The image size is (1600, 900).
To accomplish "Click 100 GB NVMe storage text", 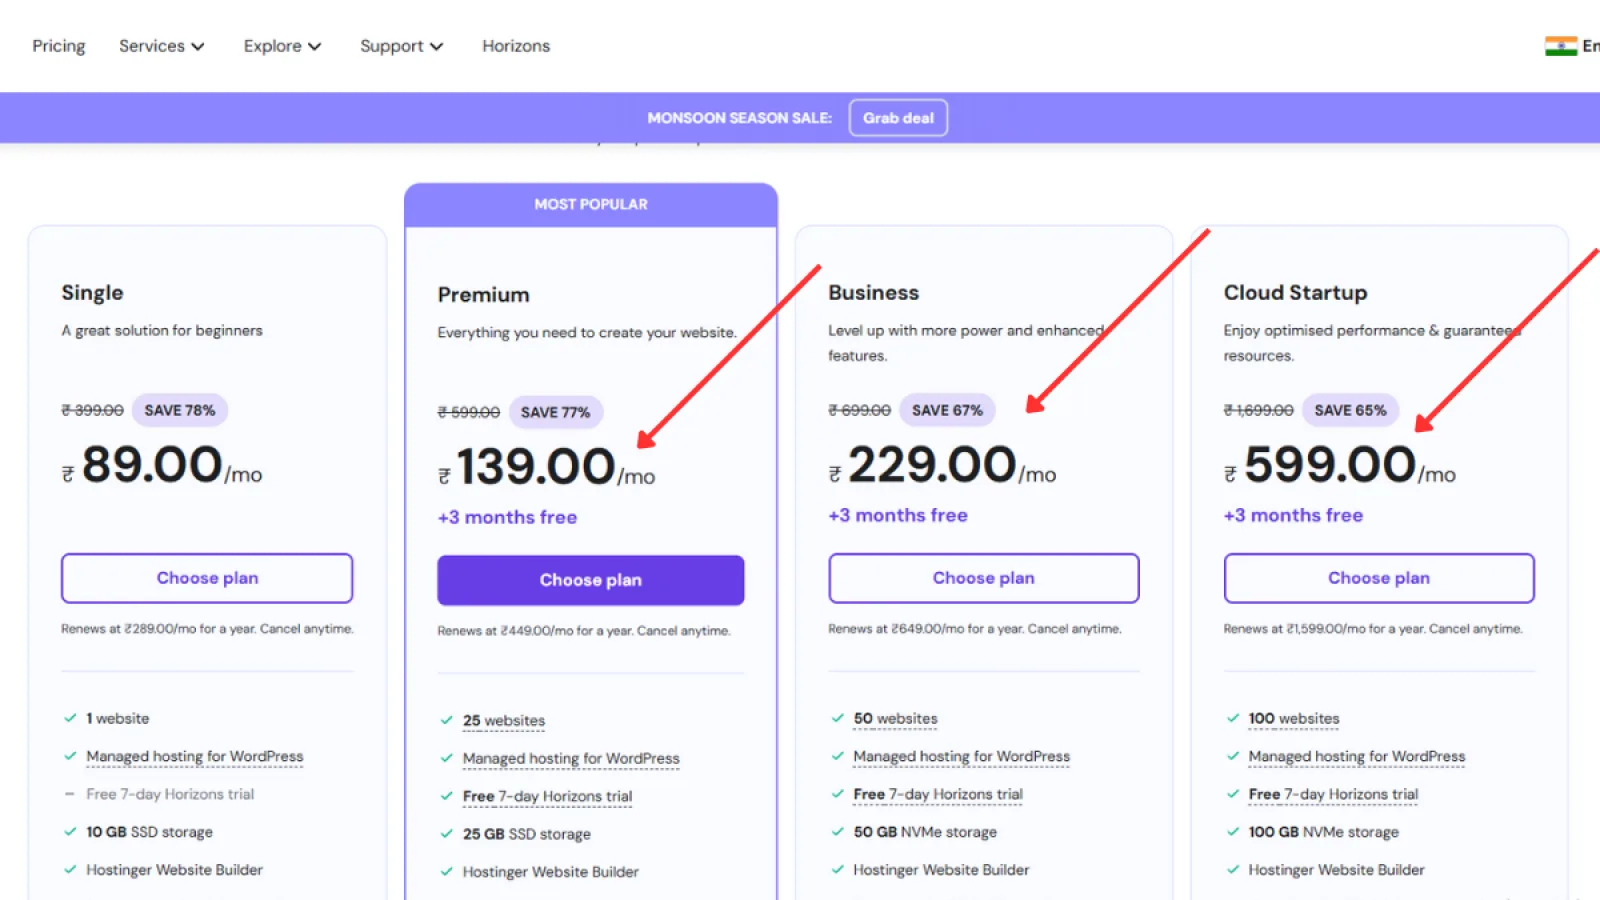I will [1324, 832].
